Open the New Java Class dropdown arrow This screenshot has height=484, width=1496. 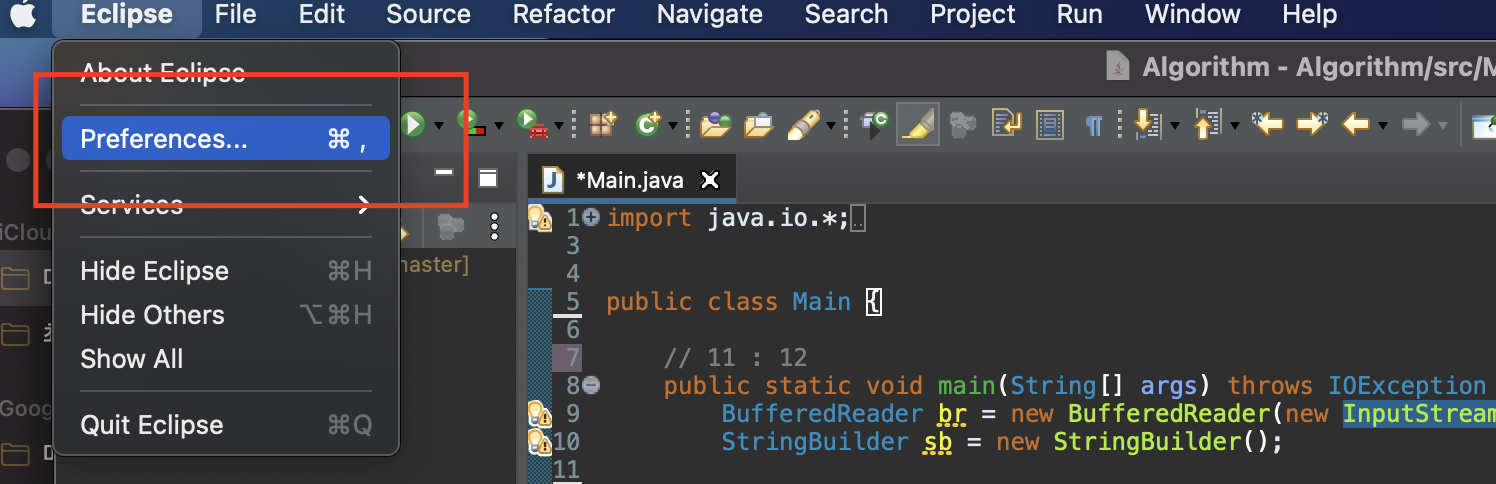tap(673, 126)
